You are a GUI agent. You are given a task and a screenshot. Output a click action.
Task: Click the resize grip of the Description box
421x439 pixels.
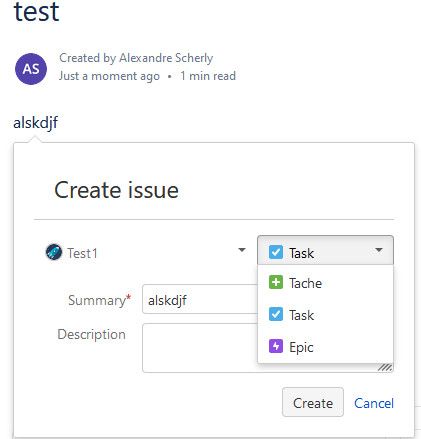click(385, 367)
